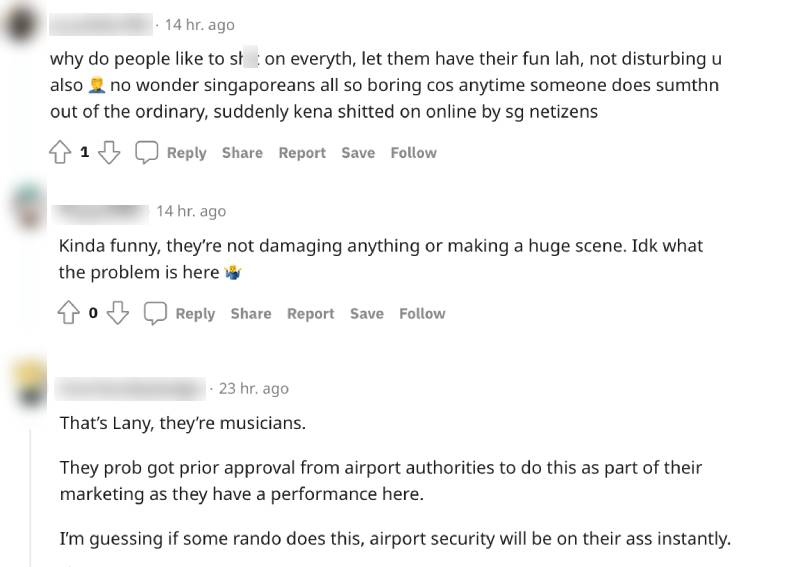Screen dimensions: 800x567
Task: Report the 'Kinda funny' comment
Action: click(x=311, y=313)
